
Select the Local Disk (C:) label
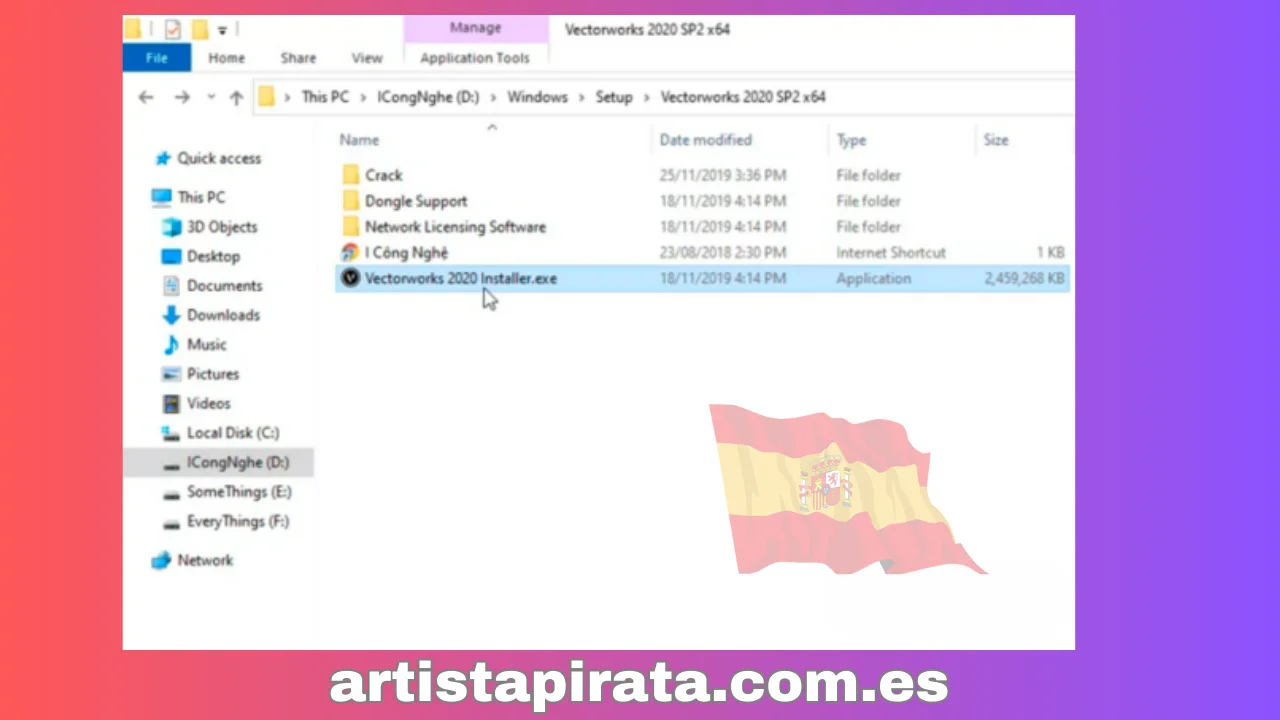coord(233,433)
